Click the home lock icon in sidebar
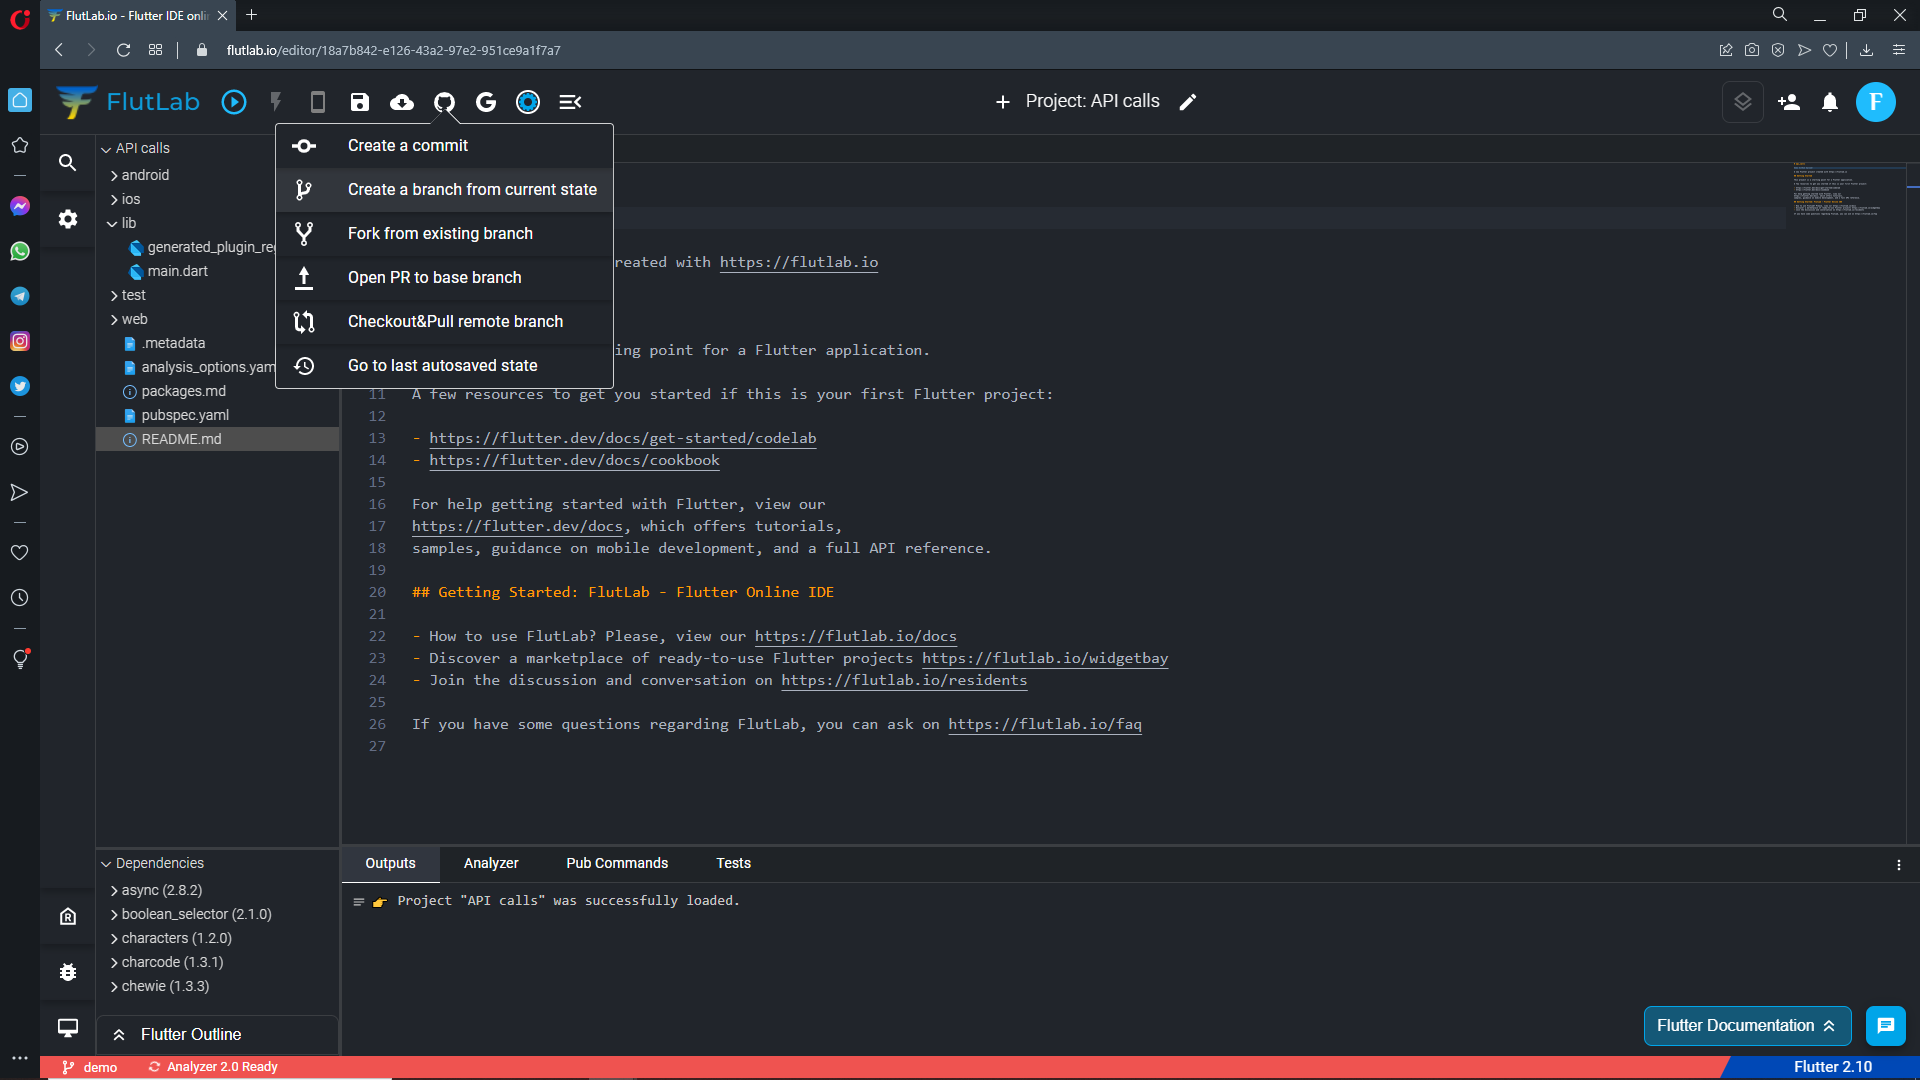 click(x=68, y=916)
